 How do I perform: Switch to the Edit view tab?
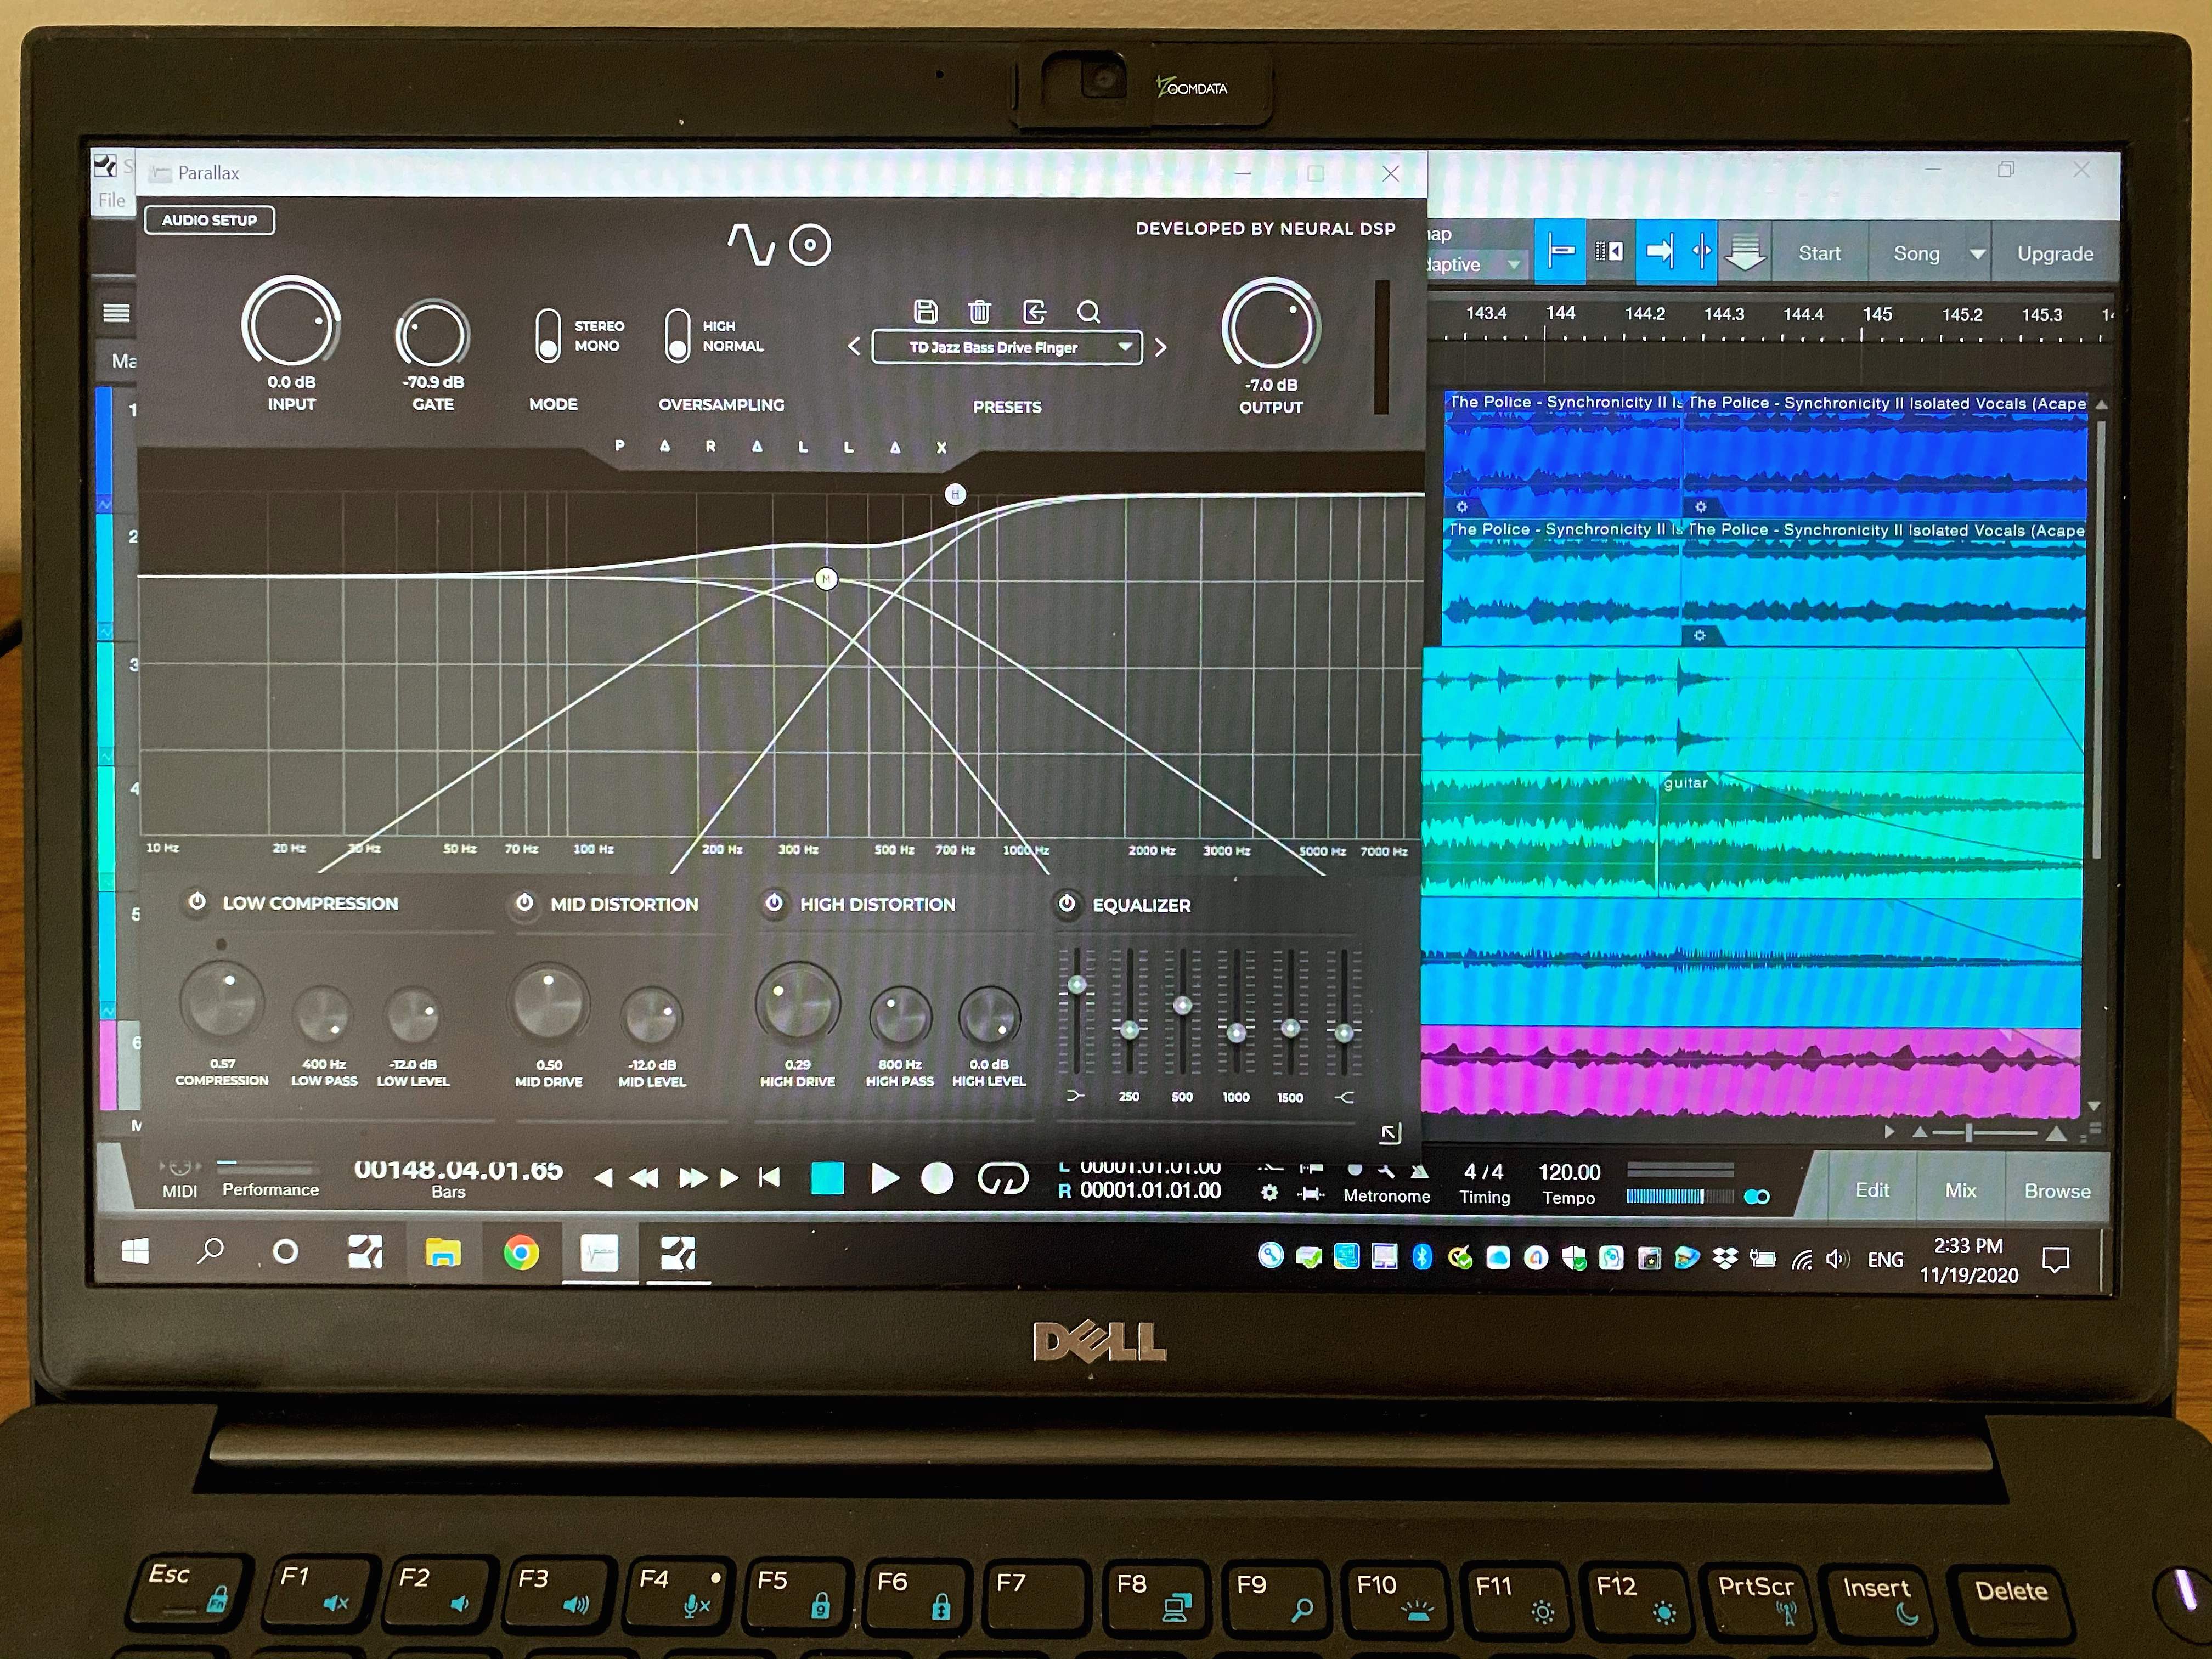(1872, 1190)
